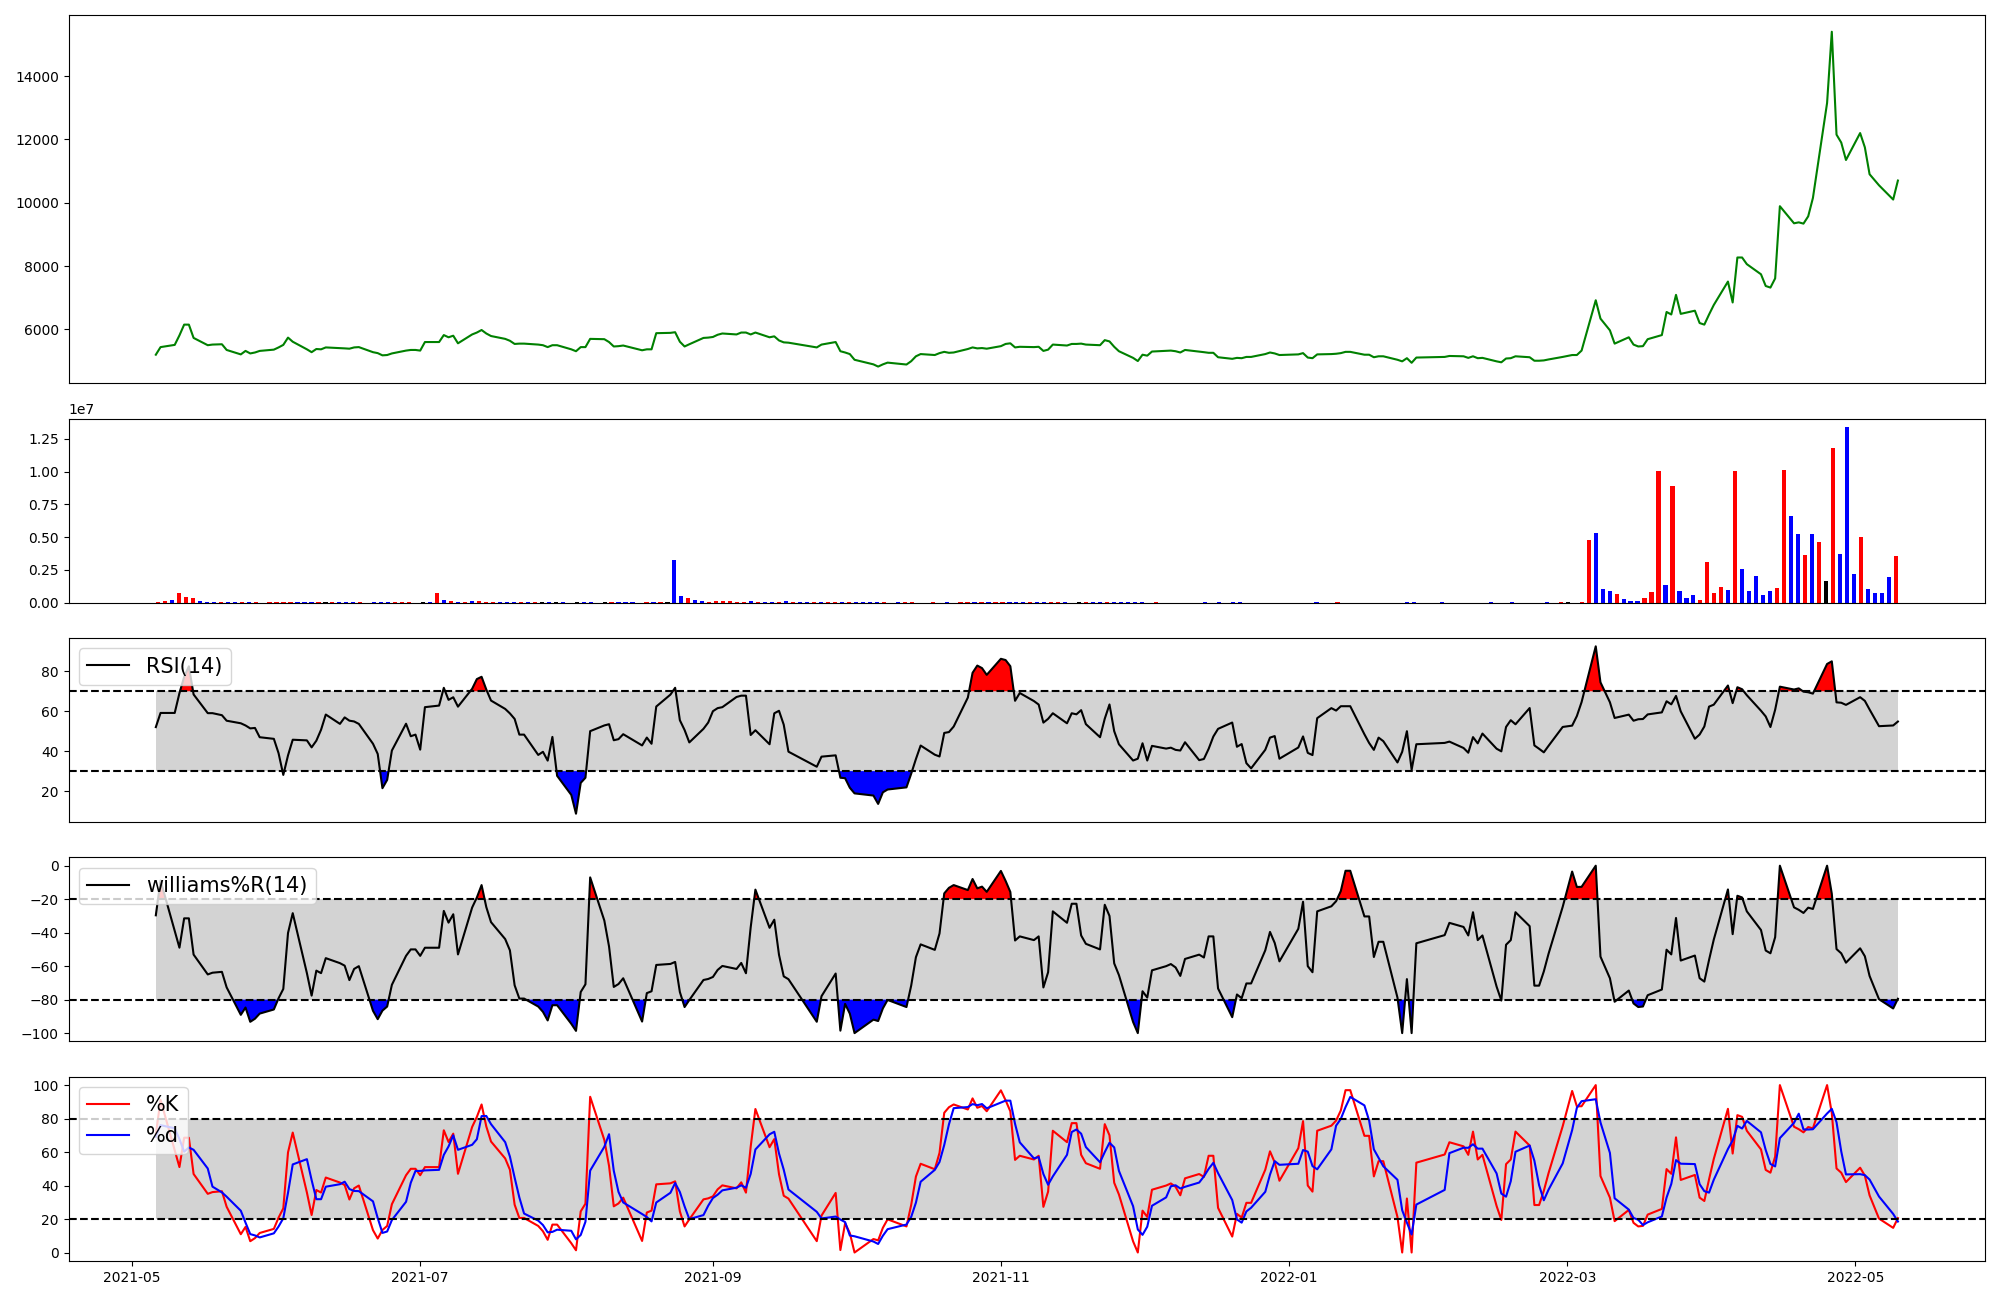Click the williams%R(14) legend label
This screenshot has width=2000, height=1300.
[227, 885]
